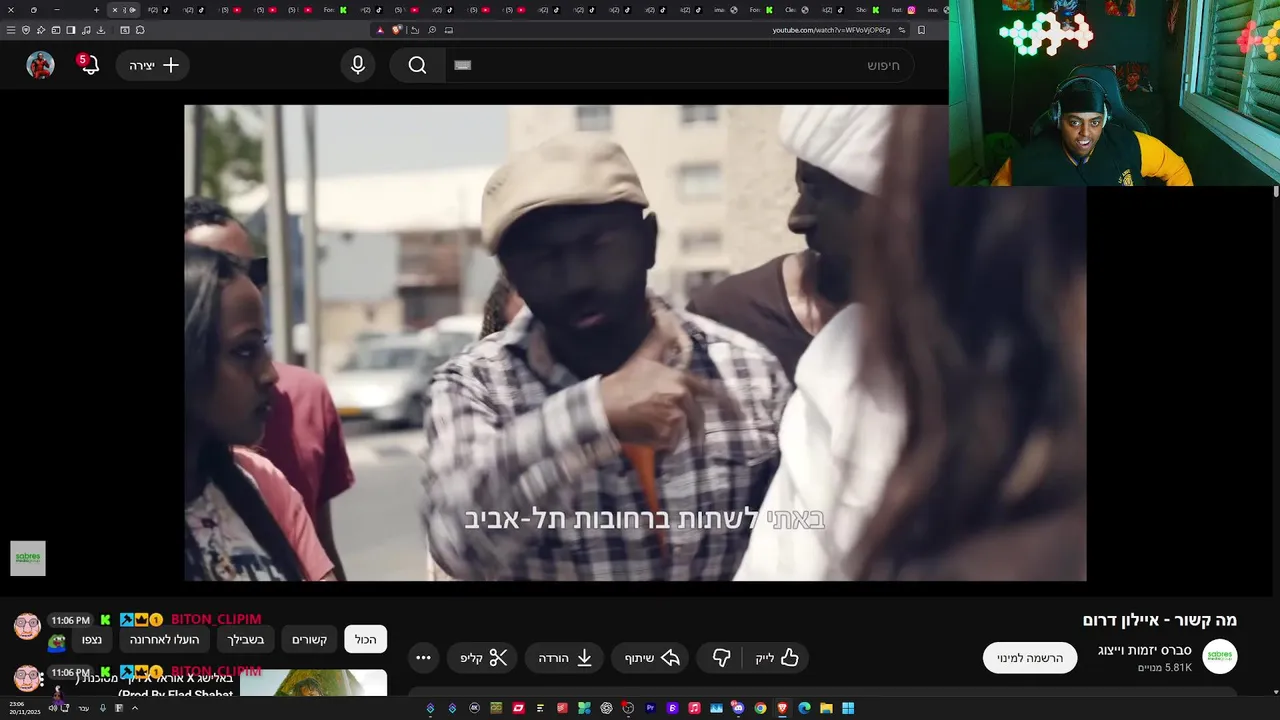
Task: Click the browser zoom magnifier toolbar icon
Action: (x=432, y=30)
